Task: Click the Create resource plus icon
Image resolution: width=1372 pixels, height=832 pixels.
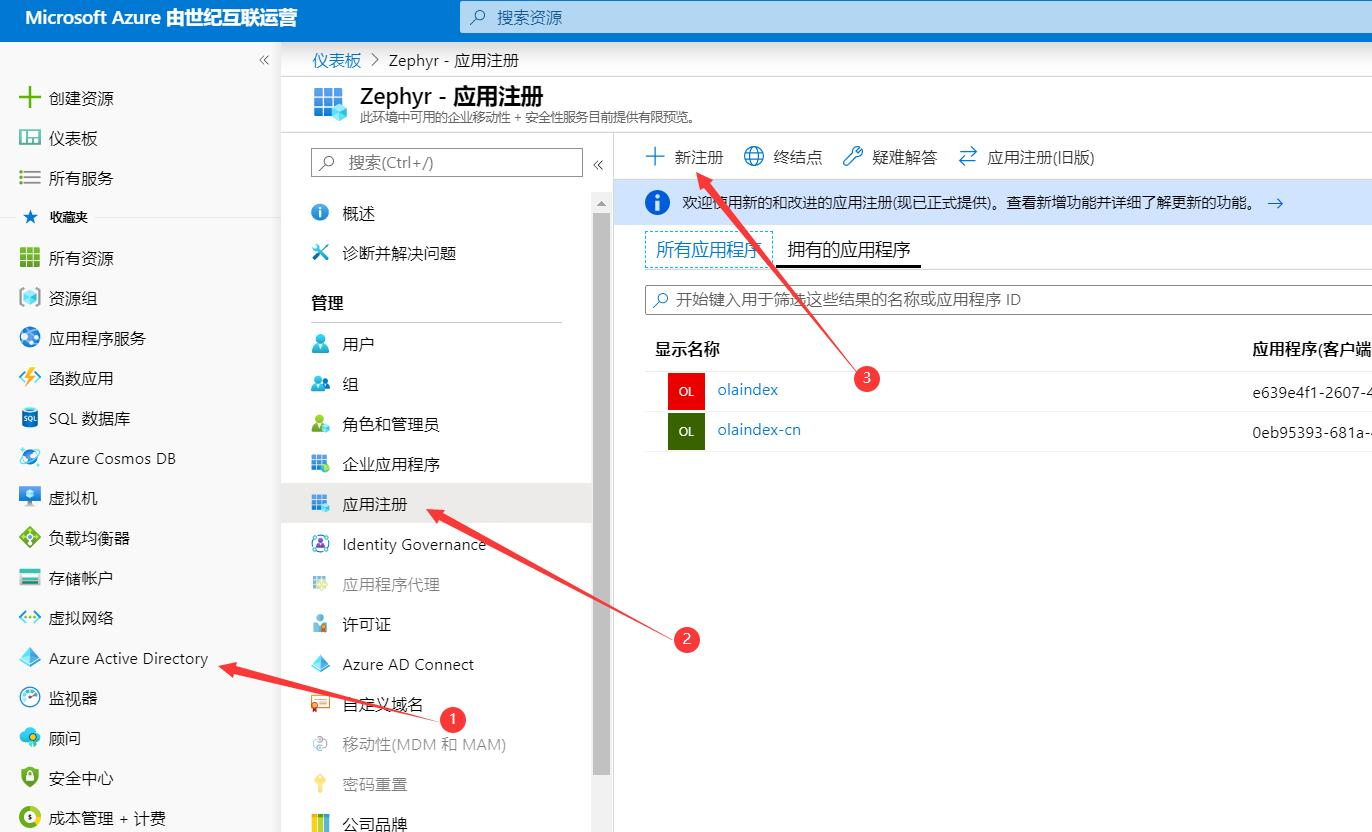Action: [x=30, y=98]
